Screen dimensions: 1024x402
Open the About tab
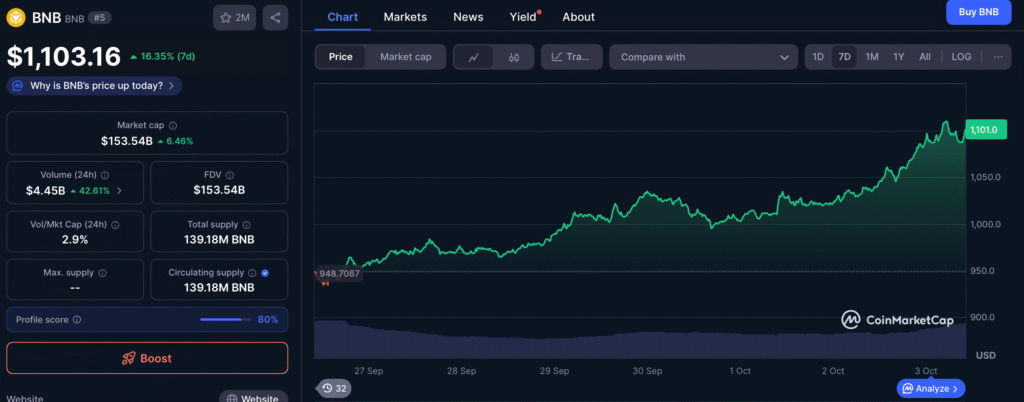[x=579, y=17]
